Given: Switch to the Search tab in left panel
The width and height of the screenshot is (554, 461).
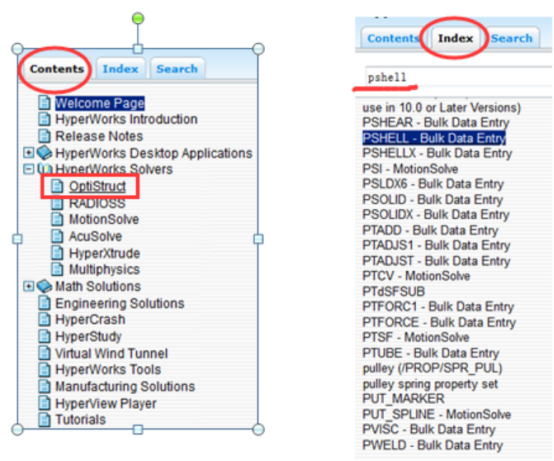Looking at the screenshot, I should 177,69.
